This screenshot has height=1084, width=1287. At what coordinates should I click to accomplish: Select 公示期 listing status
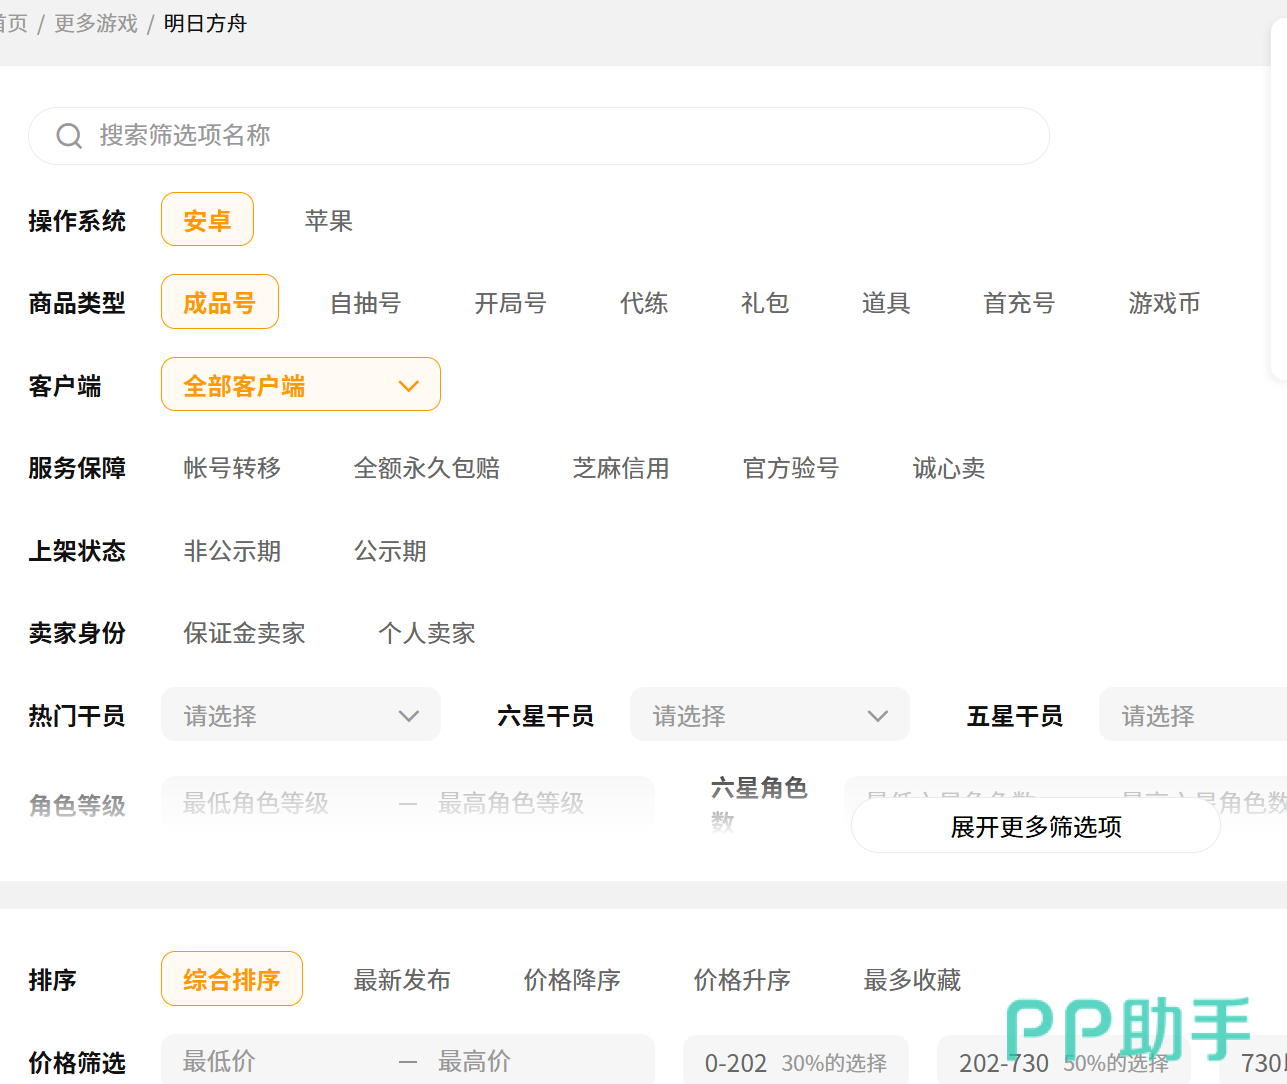[x=390, y=551]
